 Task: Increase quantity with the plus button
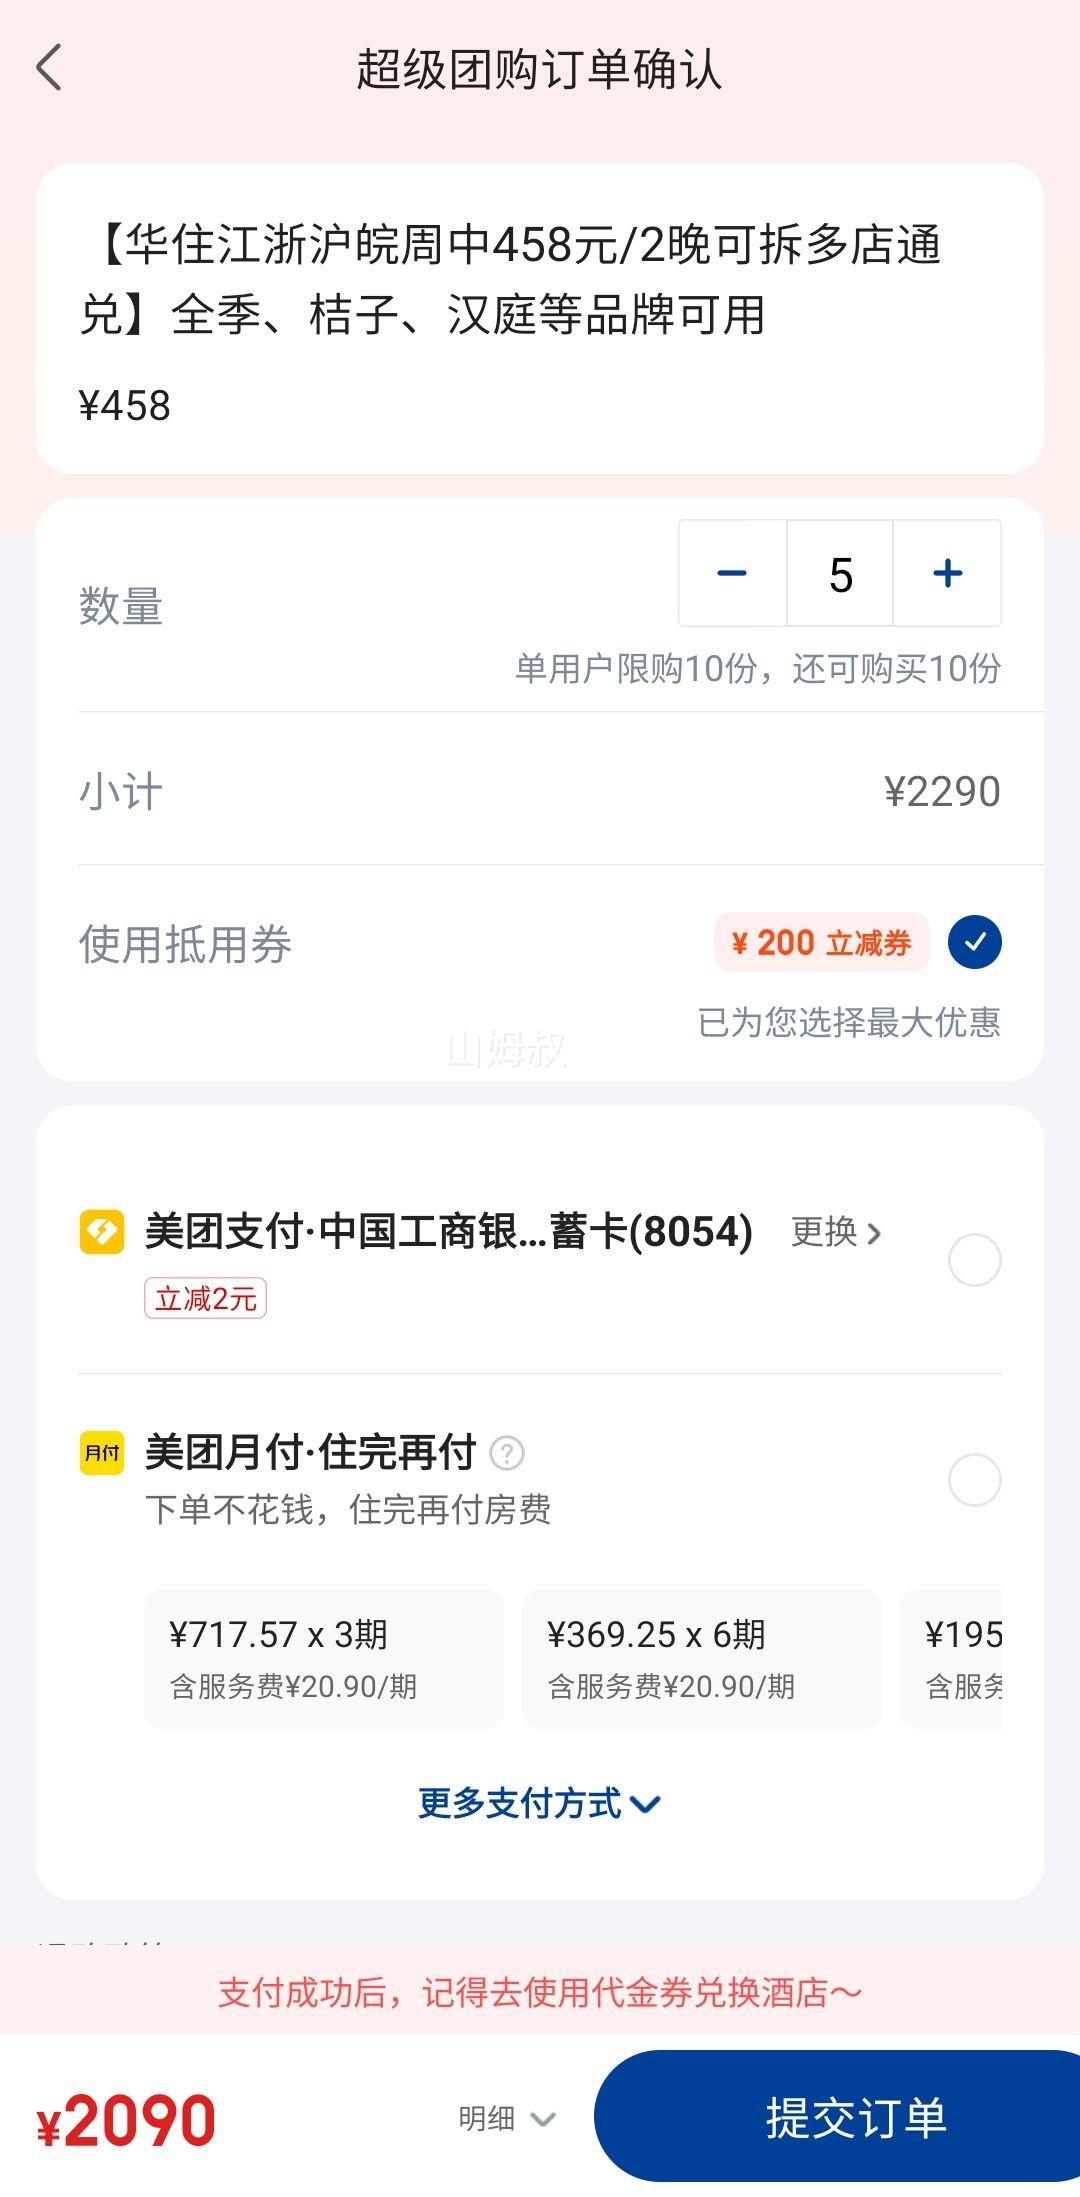click(x=947, y=573)
